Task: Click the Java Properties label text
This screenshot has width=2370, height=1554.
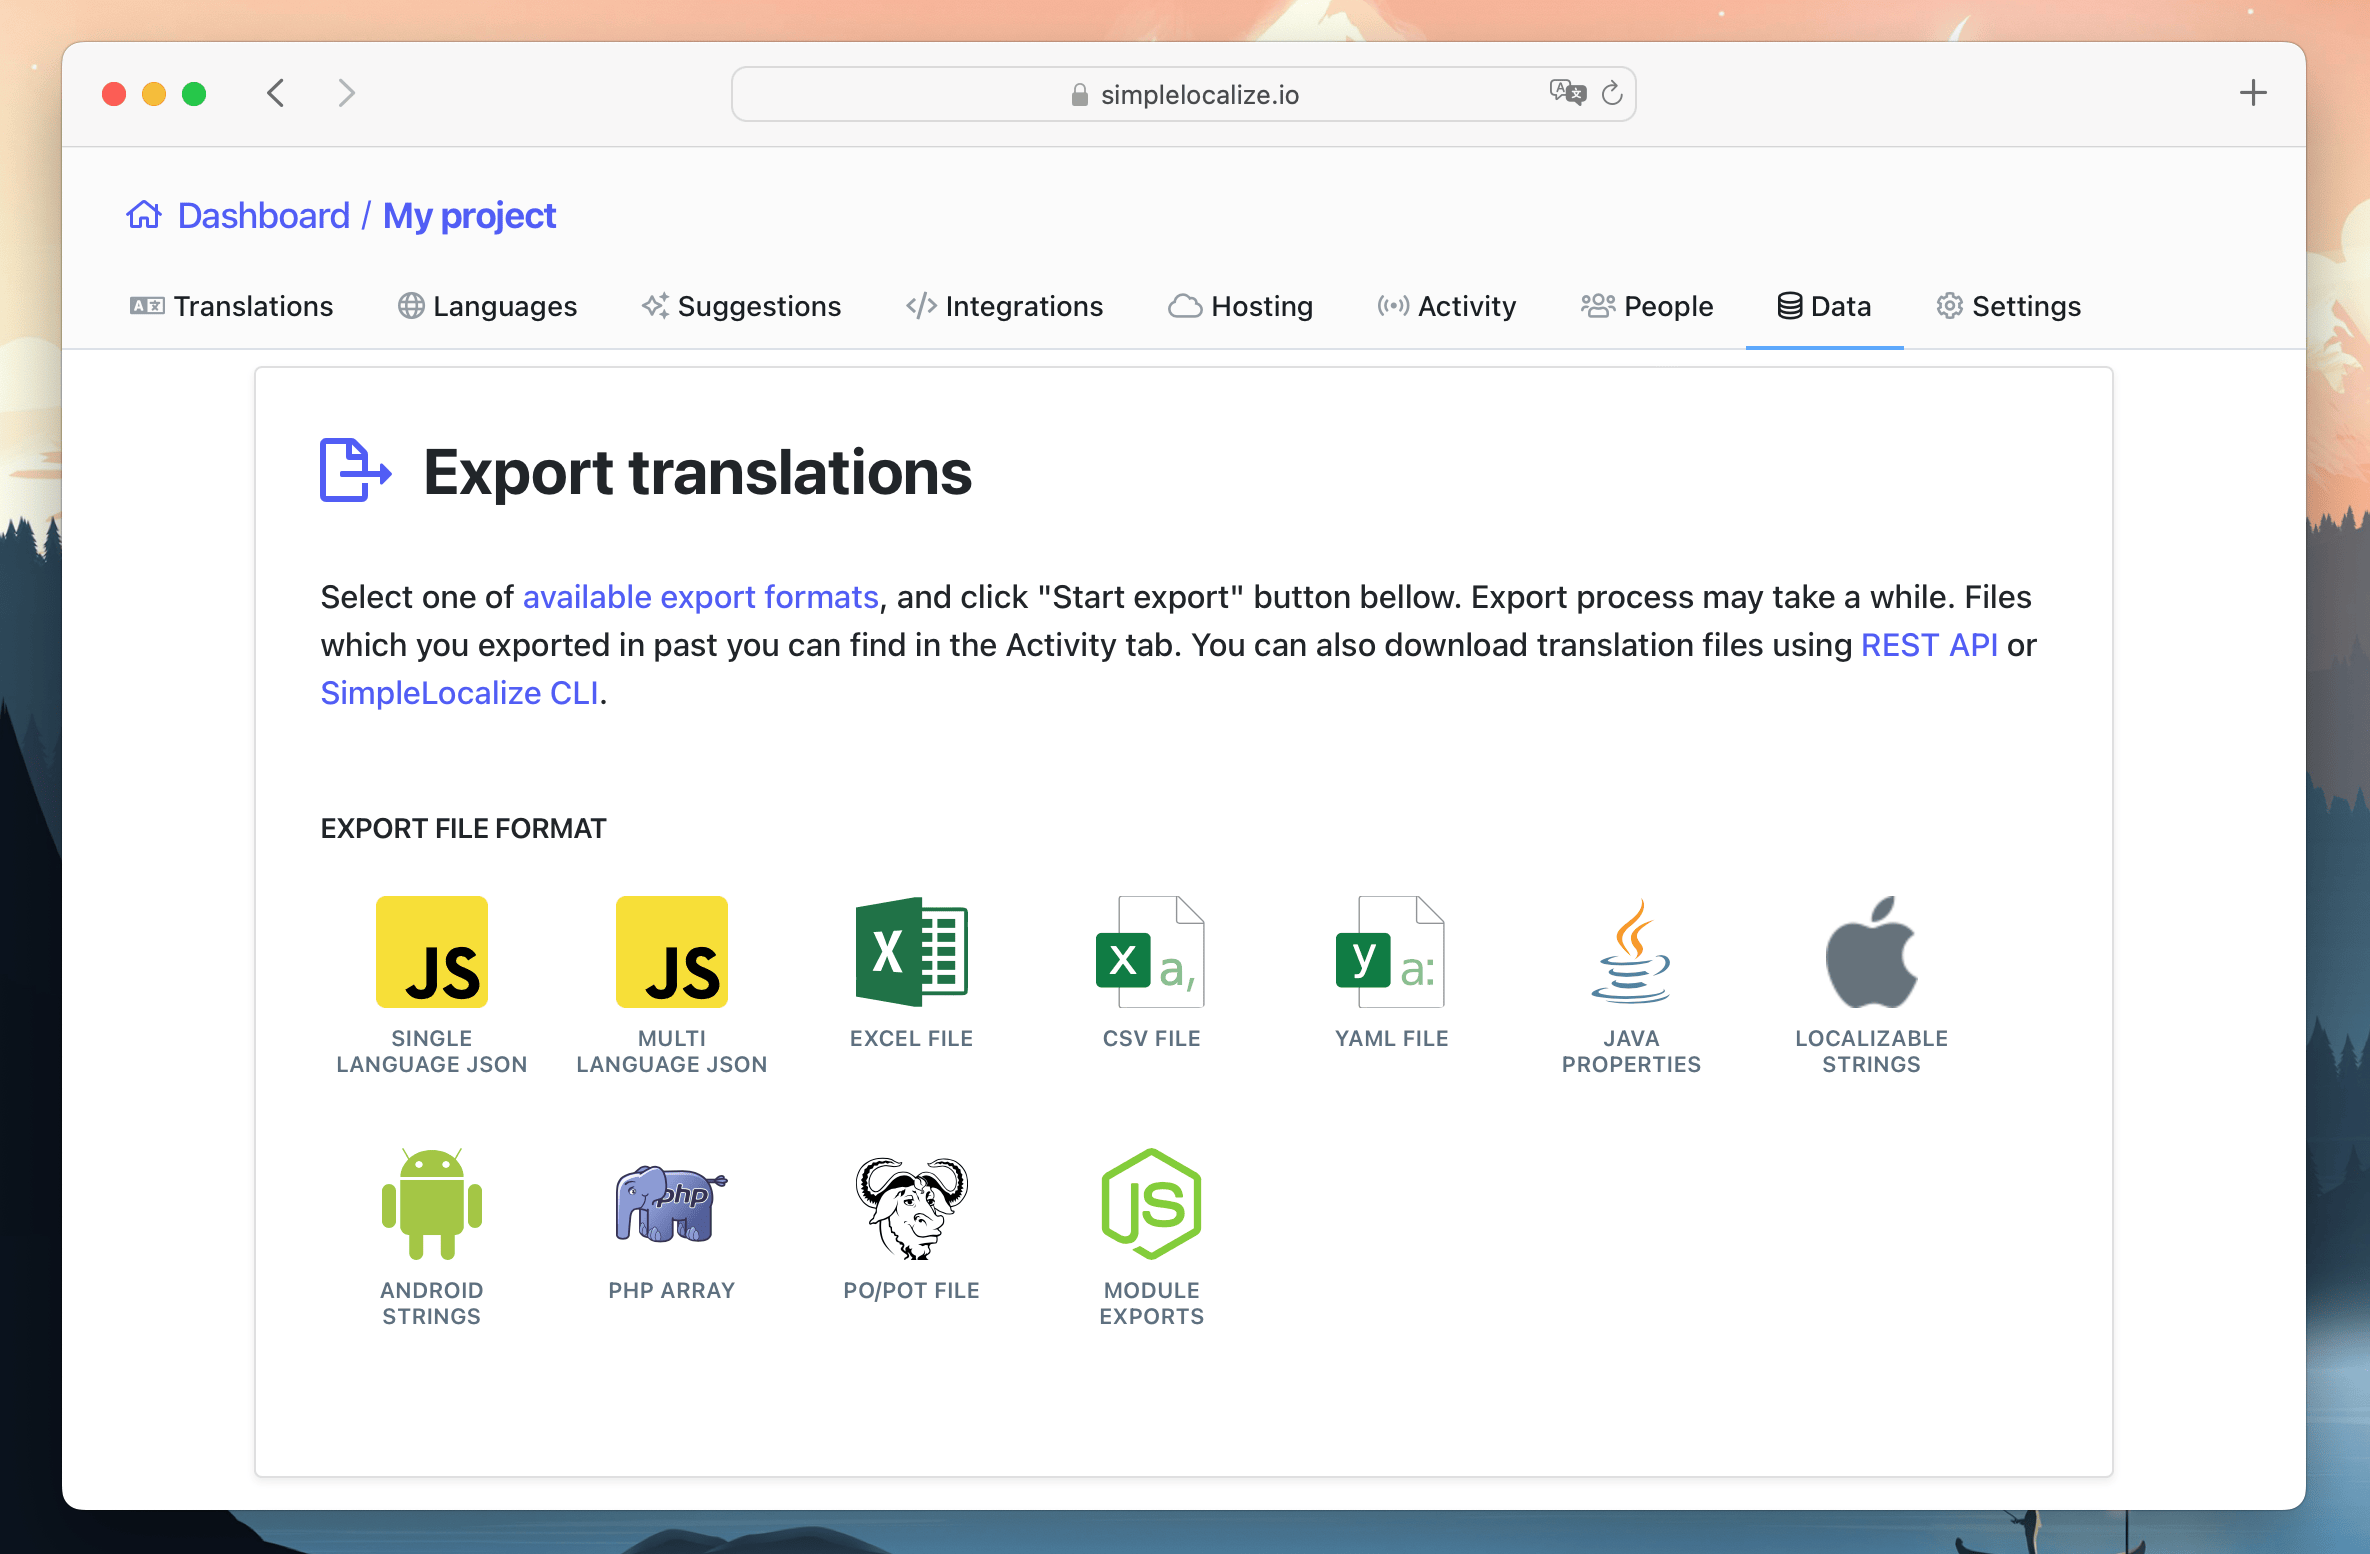Action: (1631, 1051)
